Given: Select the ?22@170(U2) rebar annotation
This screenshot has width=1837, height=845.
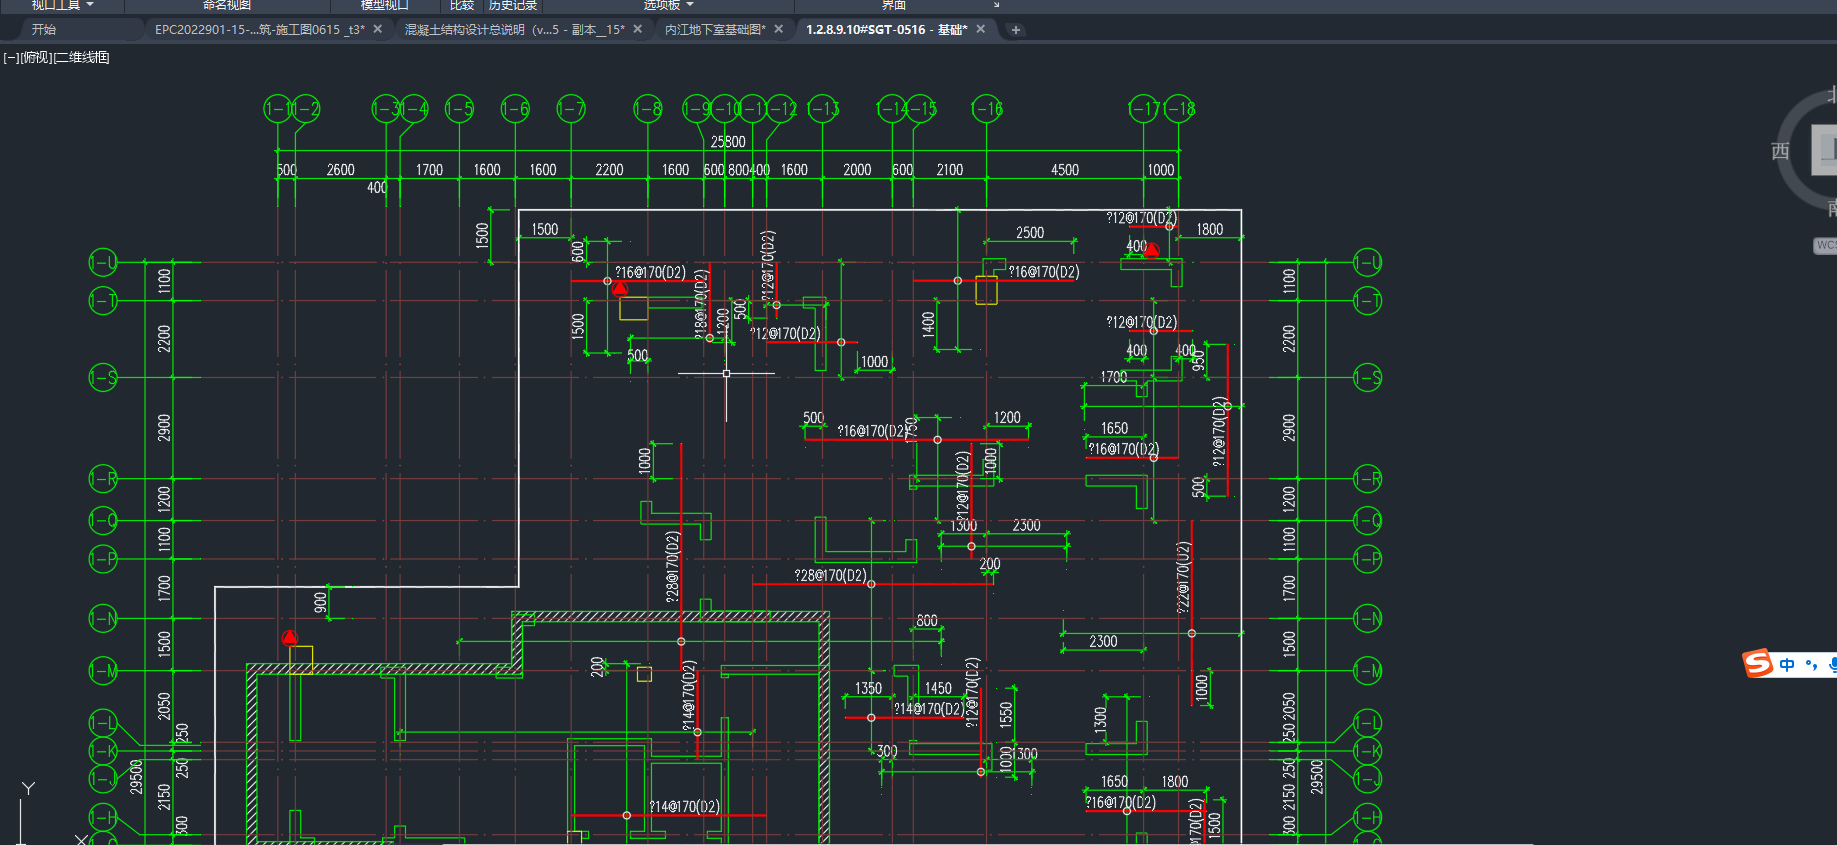Looking at the screenshot, I should [1183, 577].
